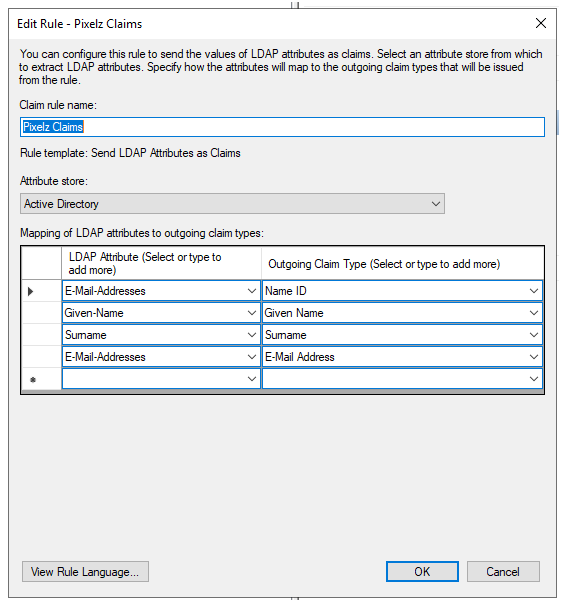Open fourth row E-Mail-Addresses LDAP dropdown
This screenshot has width=561, height=602.
click(252, 357)
